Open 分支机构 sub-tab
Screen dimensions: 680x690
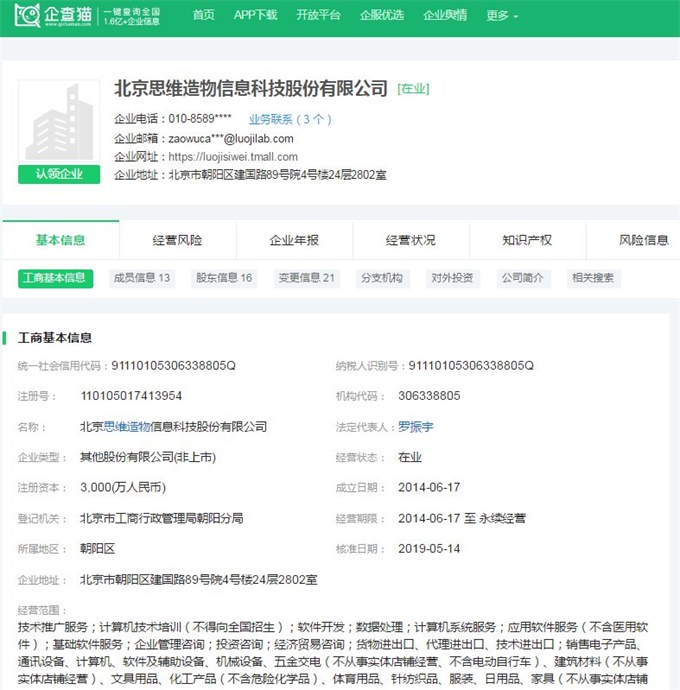[382, 278]
